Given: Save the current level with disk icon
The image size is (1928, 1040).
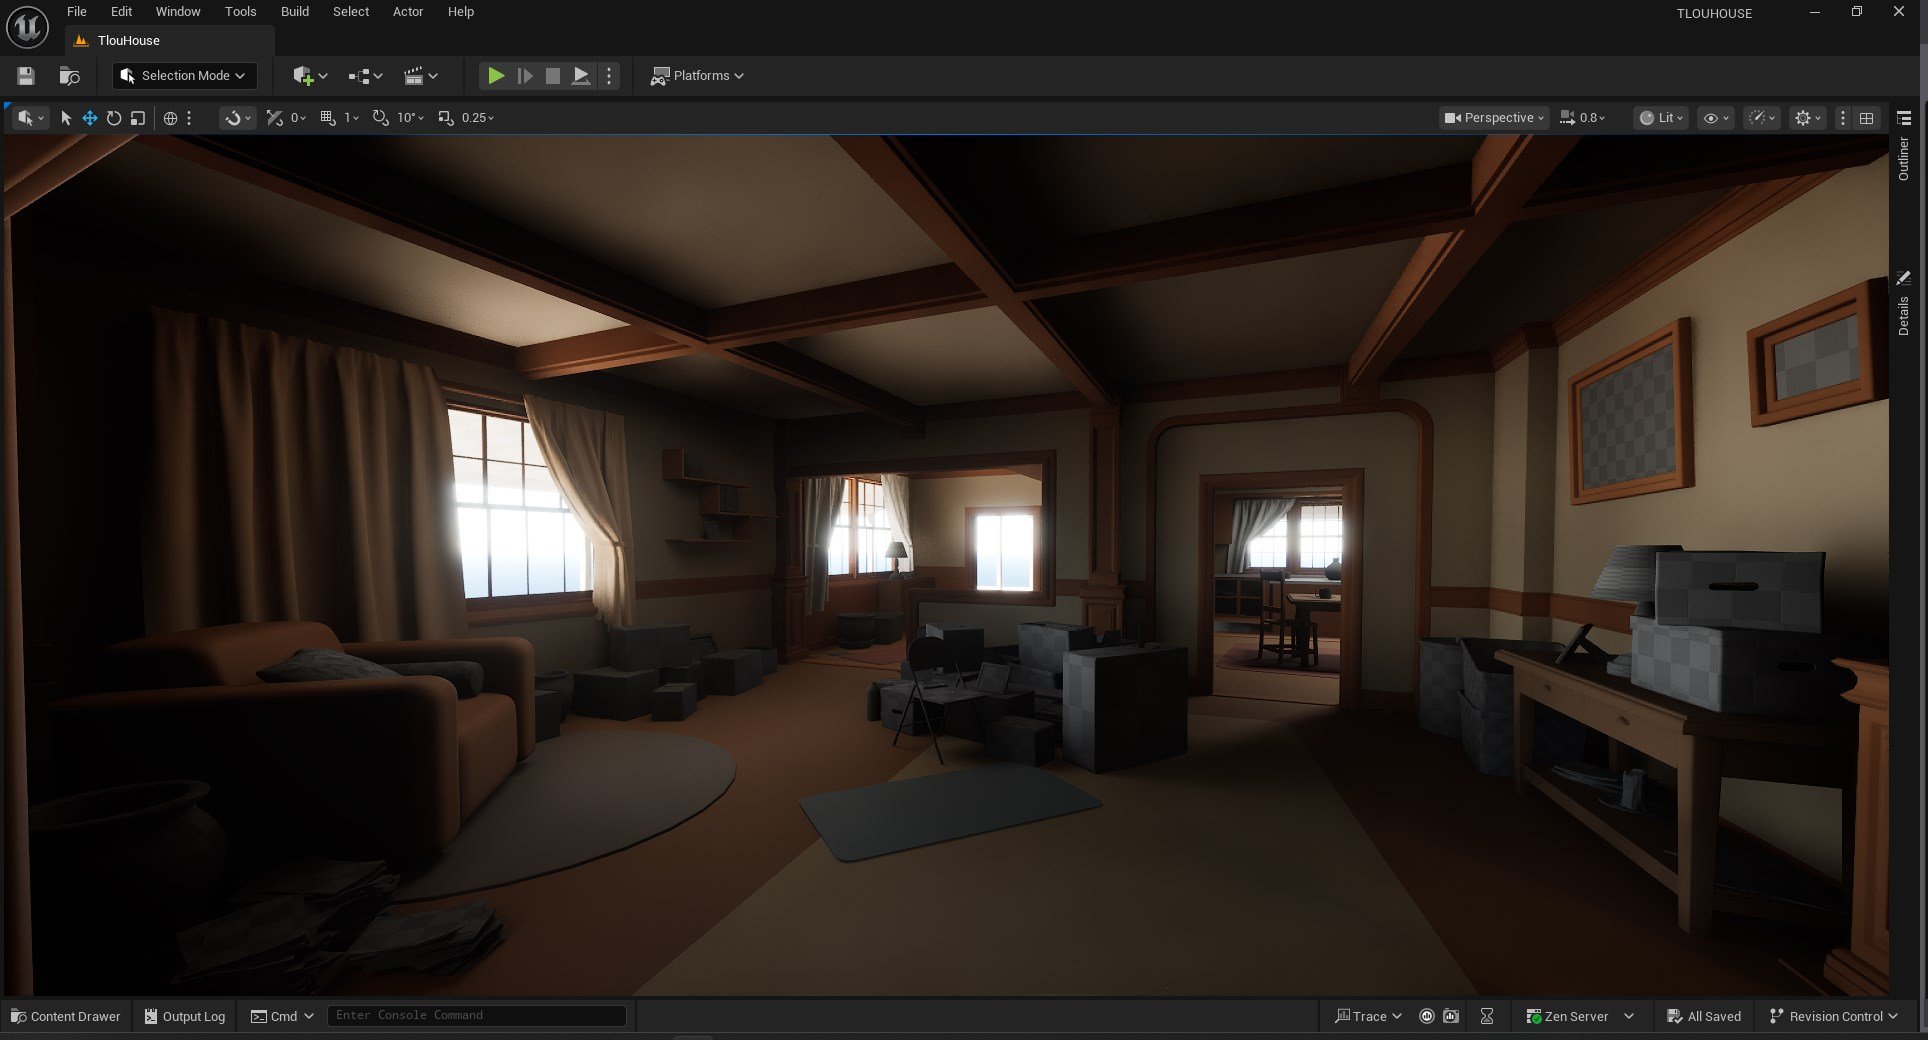Looking at the screenshot, I should click(26, 76).
